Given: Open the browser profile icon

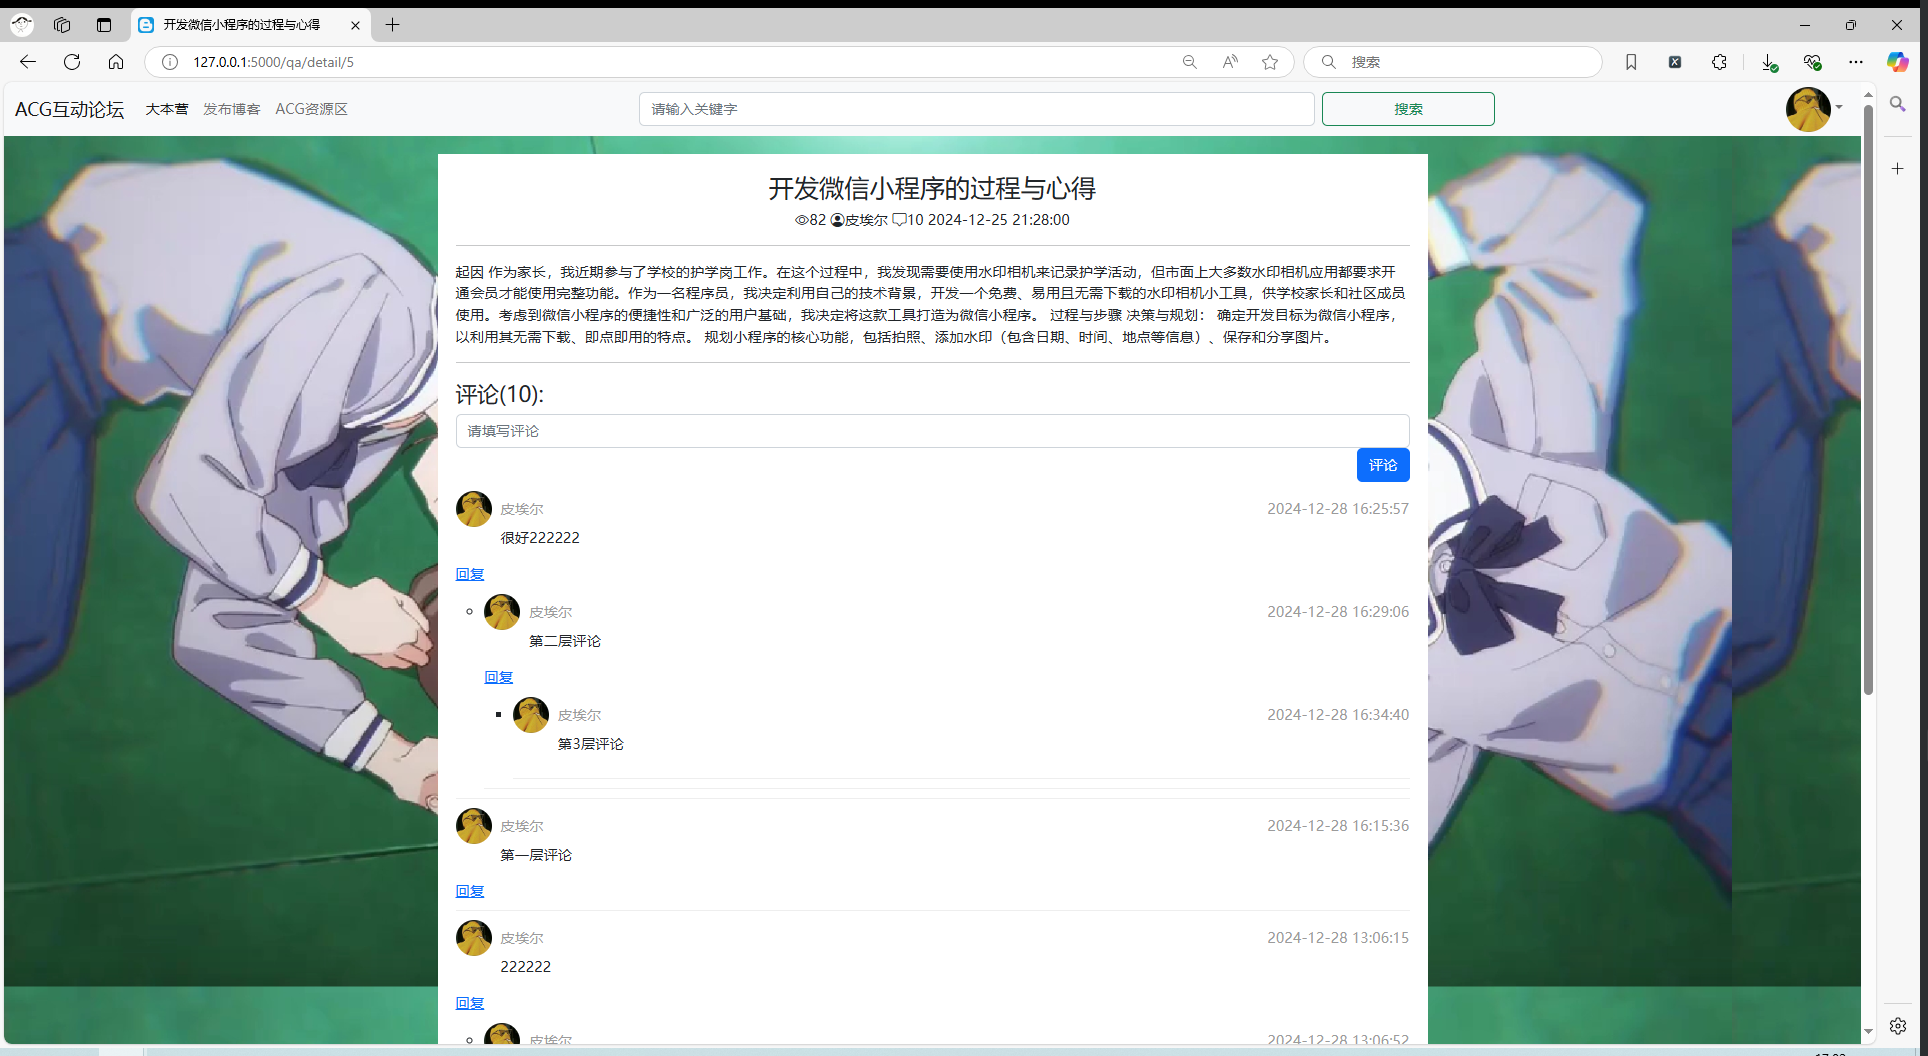Looking at the screenshot, I should coord(22,25).
